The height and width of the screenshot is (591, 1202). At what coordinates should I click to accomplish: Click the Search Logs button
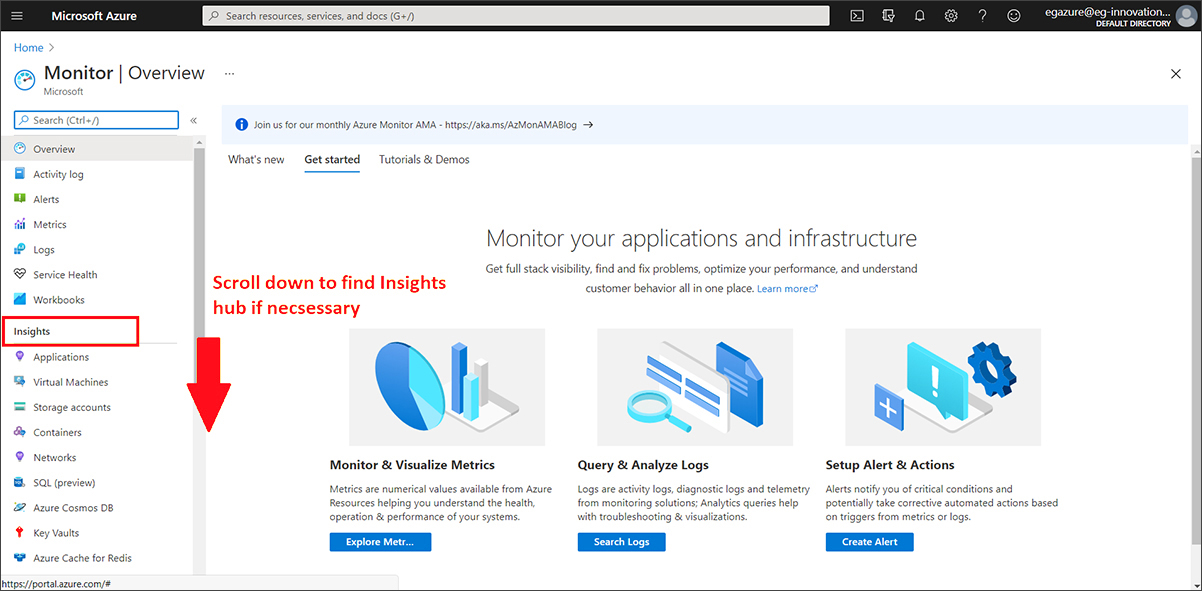click(621, 542)
